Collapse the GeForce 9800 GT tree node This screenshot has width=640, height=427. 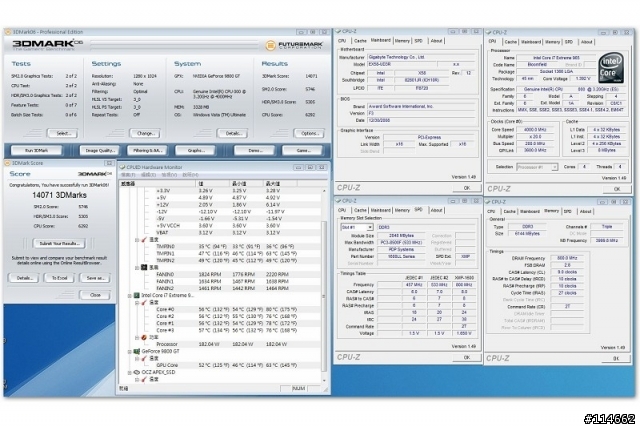pos(130,351)
